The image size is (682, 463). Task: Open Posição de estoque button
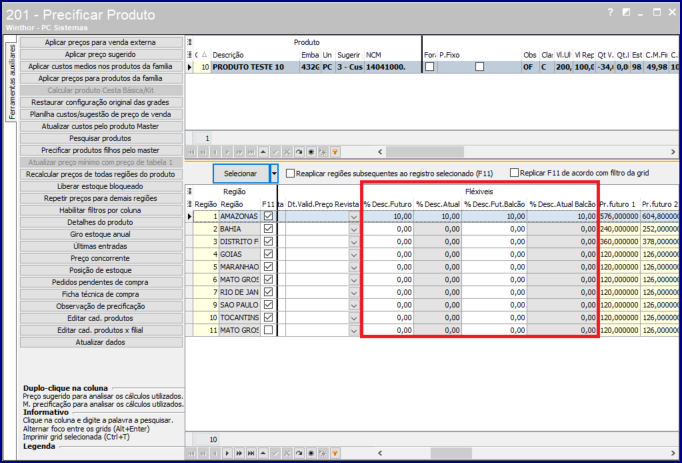(x=101, y=270)
